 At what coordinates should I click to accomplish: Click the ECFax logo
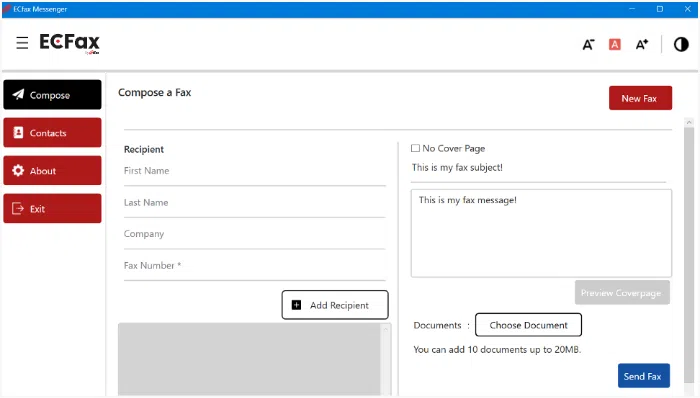[70, 43]
